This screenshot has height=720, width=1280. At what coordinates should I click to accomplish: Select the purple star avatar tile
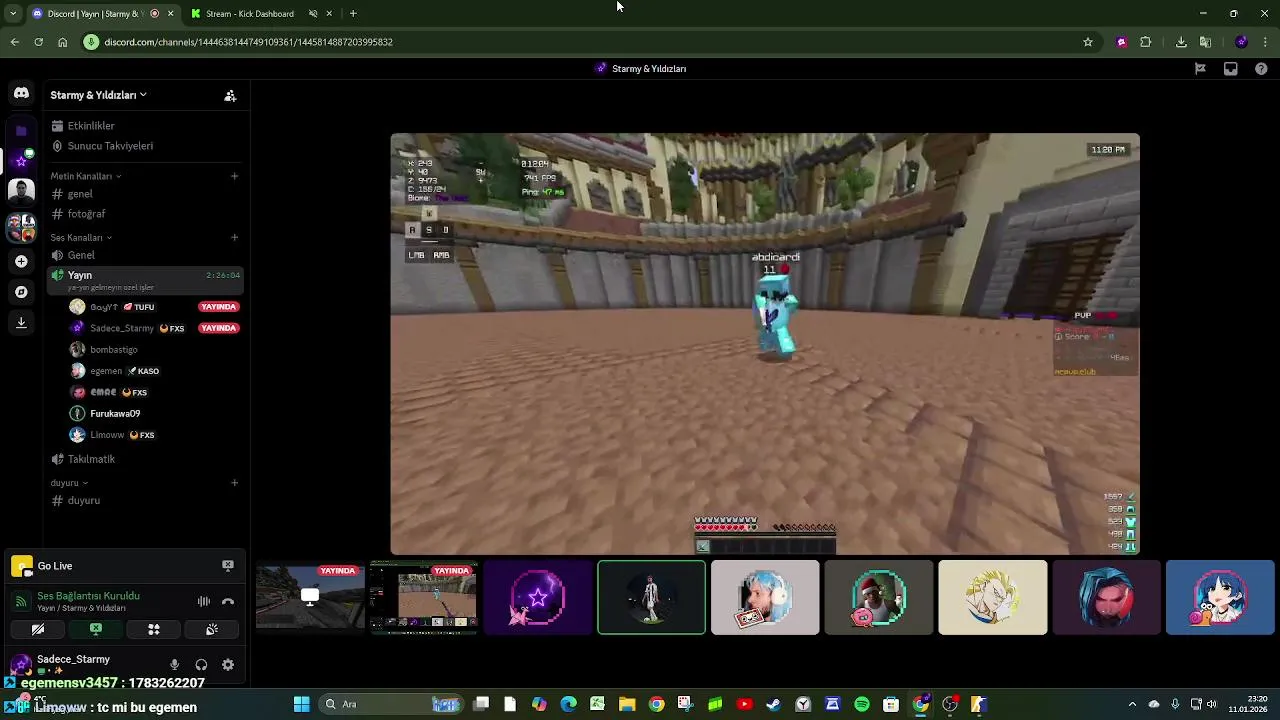pos(538,598)
